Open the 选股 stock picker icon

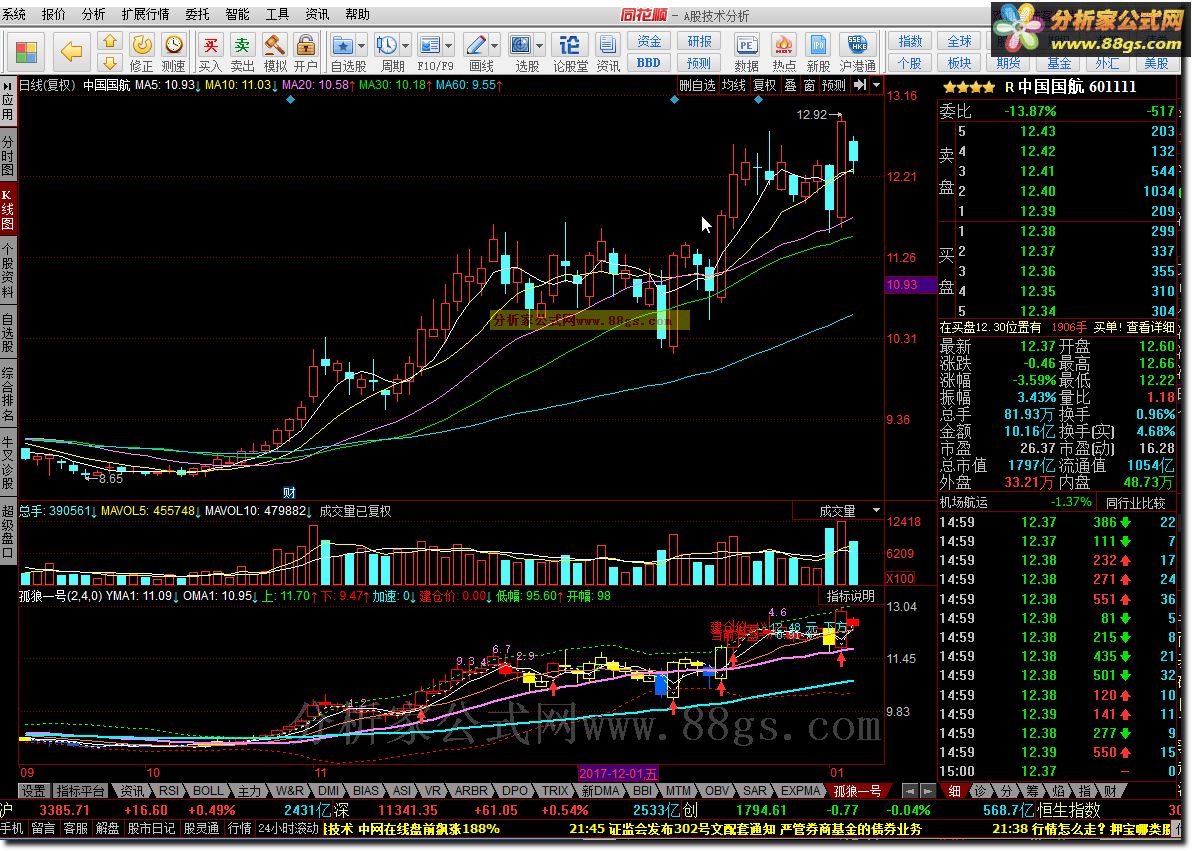[x=521, y=53]
